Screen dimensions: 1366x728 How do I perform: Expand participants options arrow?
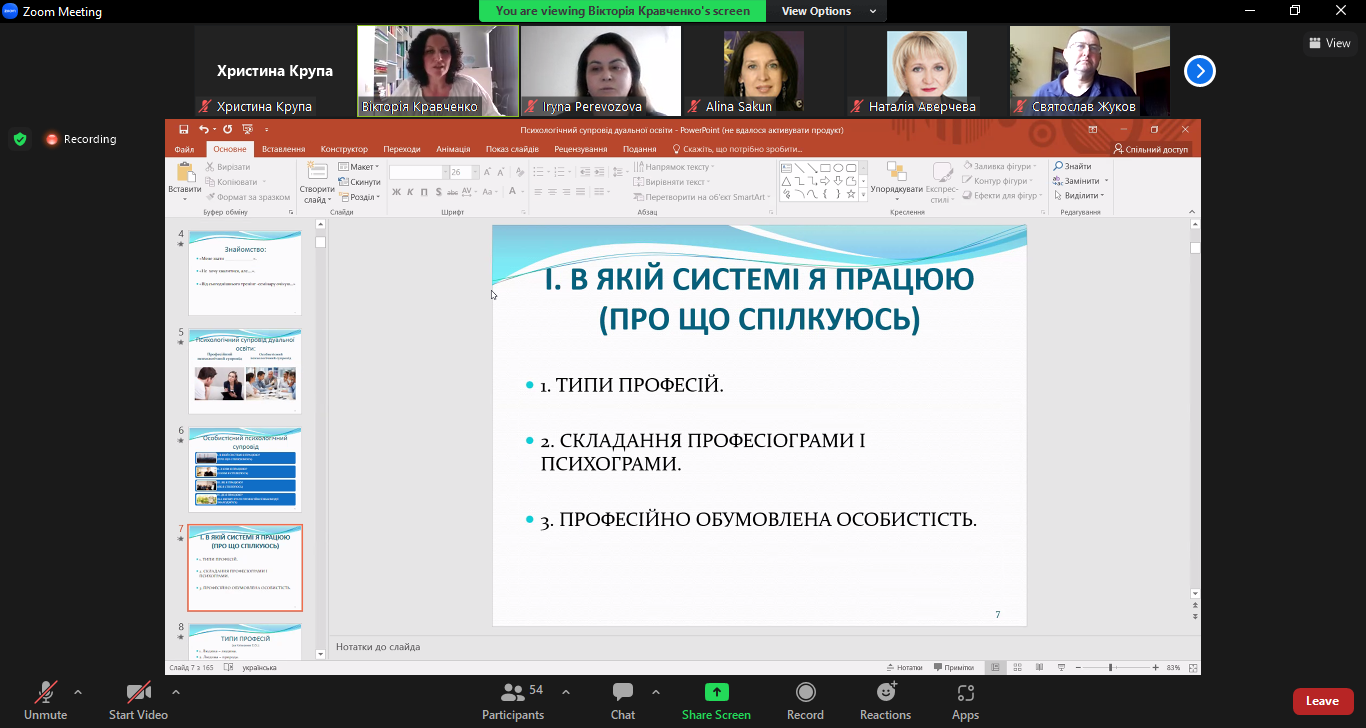point(566,692)
